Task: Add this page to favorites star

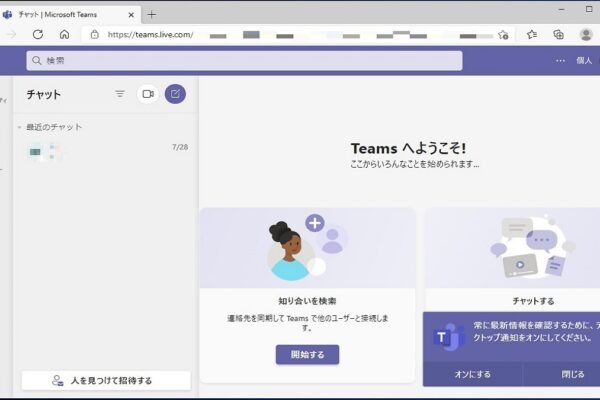Action: (503, 35)
